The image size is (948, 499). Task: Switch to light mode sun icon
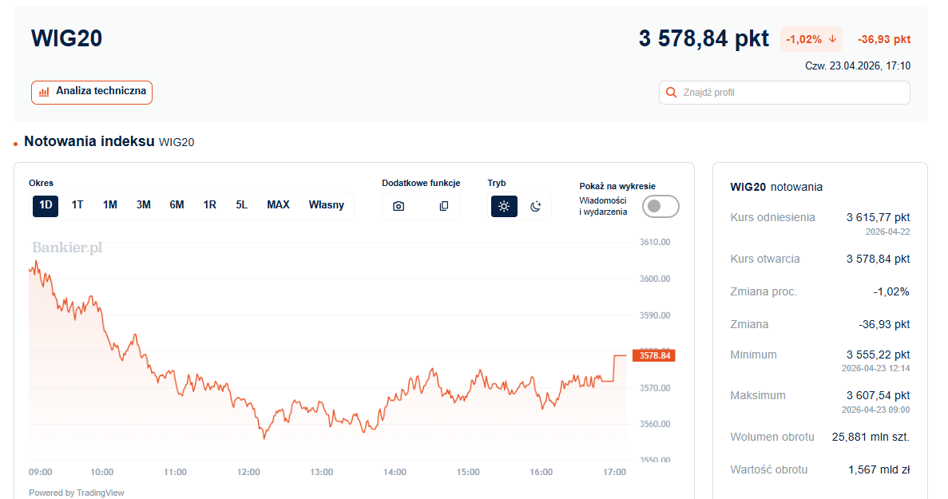(504, 206)
